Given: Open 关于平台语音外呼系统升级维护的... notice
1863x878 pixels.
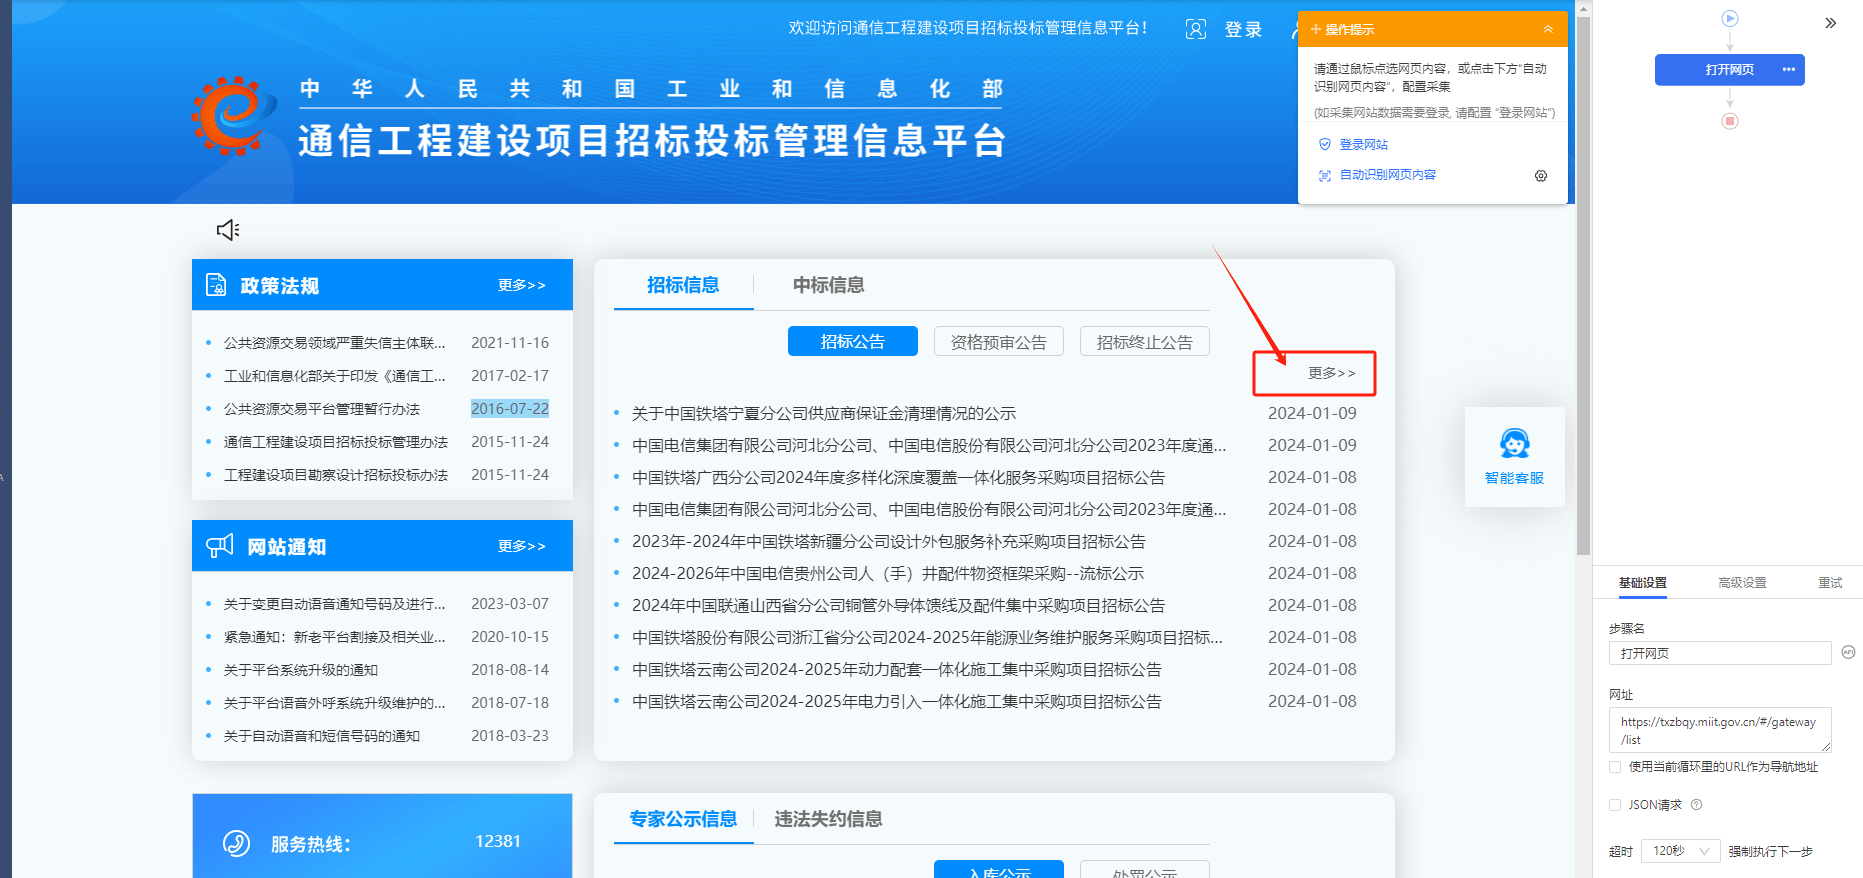Looking at the screenshot, I should pos(334,703).
